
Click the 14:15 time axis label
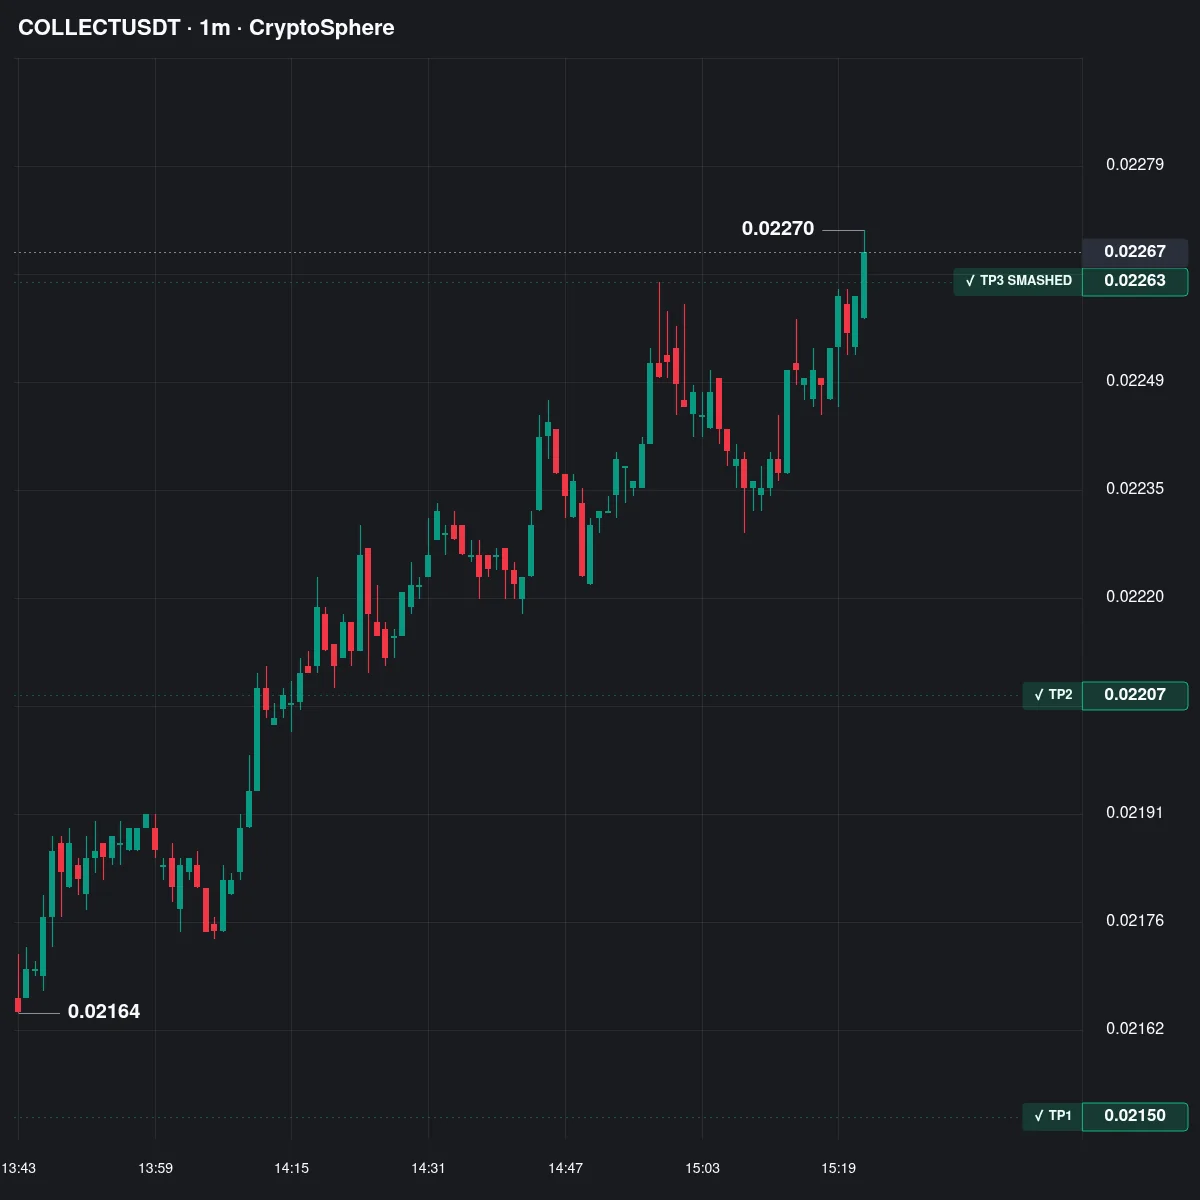pyautogui.click(x=292, y=1168)
